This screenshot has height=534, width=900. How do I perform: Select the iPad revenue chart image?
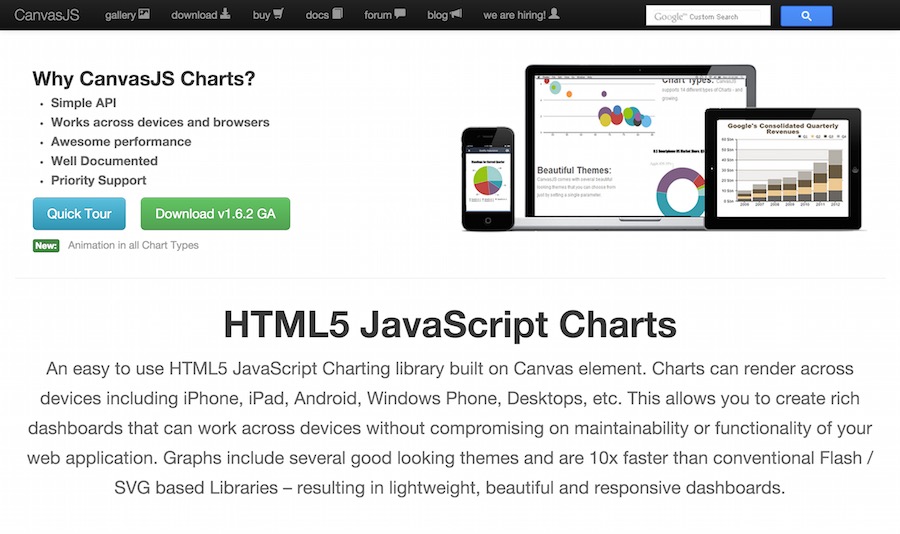click(x=783, y=168)
